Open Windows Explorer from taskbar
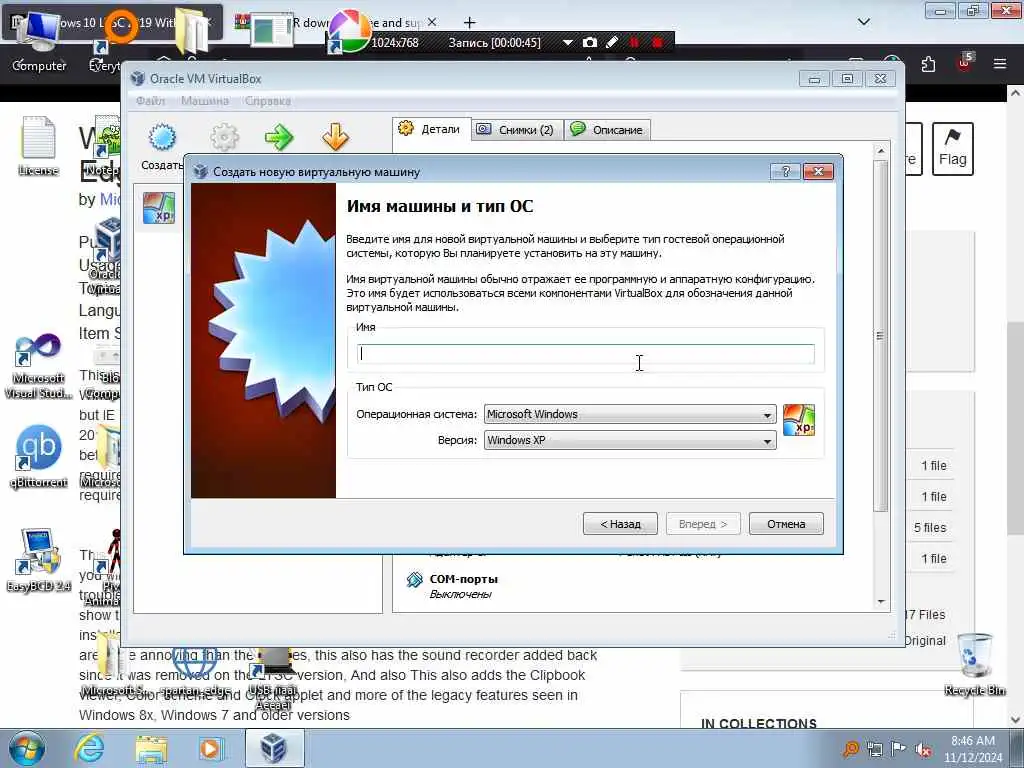 pos(151,748)
